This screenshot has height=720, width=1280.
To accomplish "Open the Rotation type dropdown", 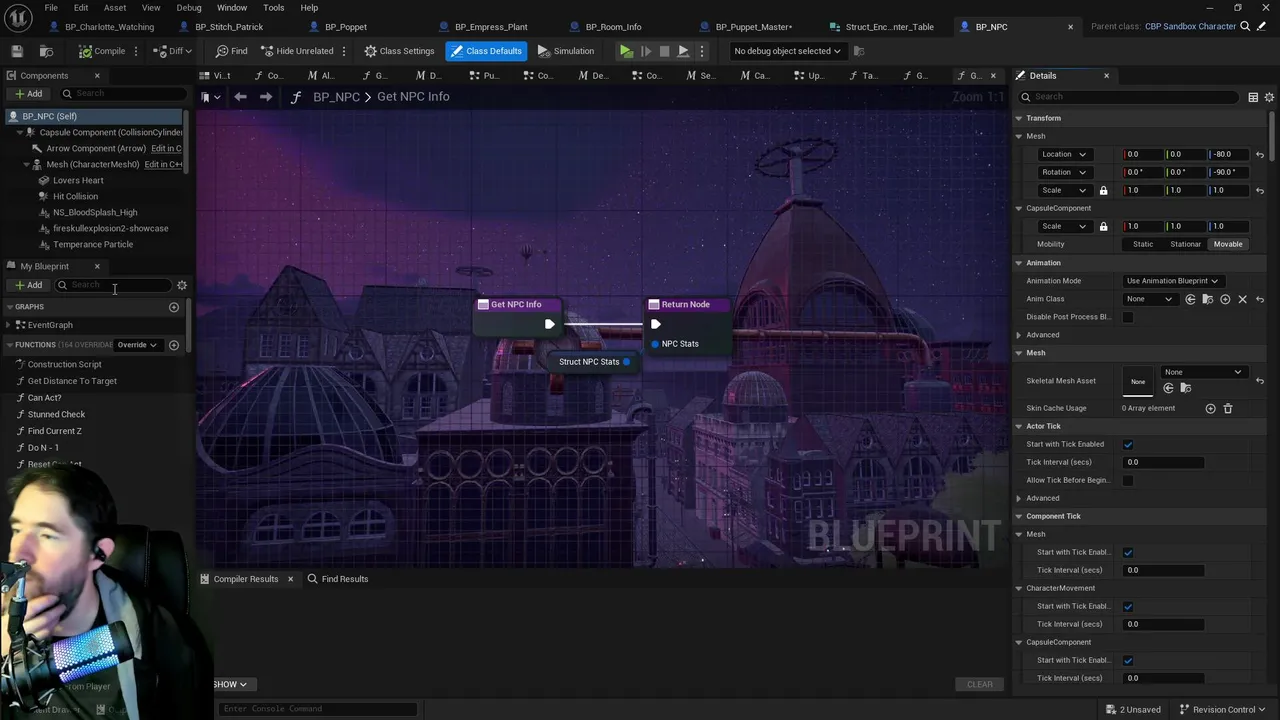I will click(x=1064, y=172).
